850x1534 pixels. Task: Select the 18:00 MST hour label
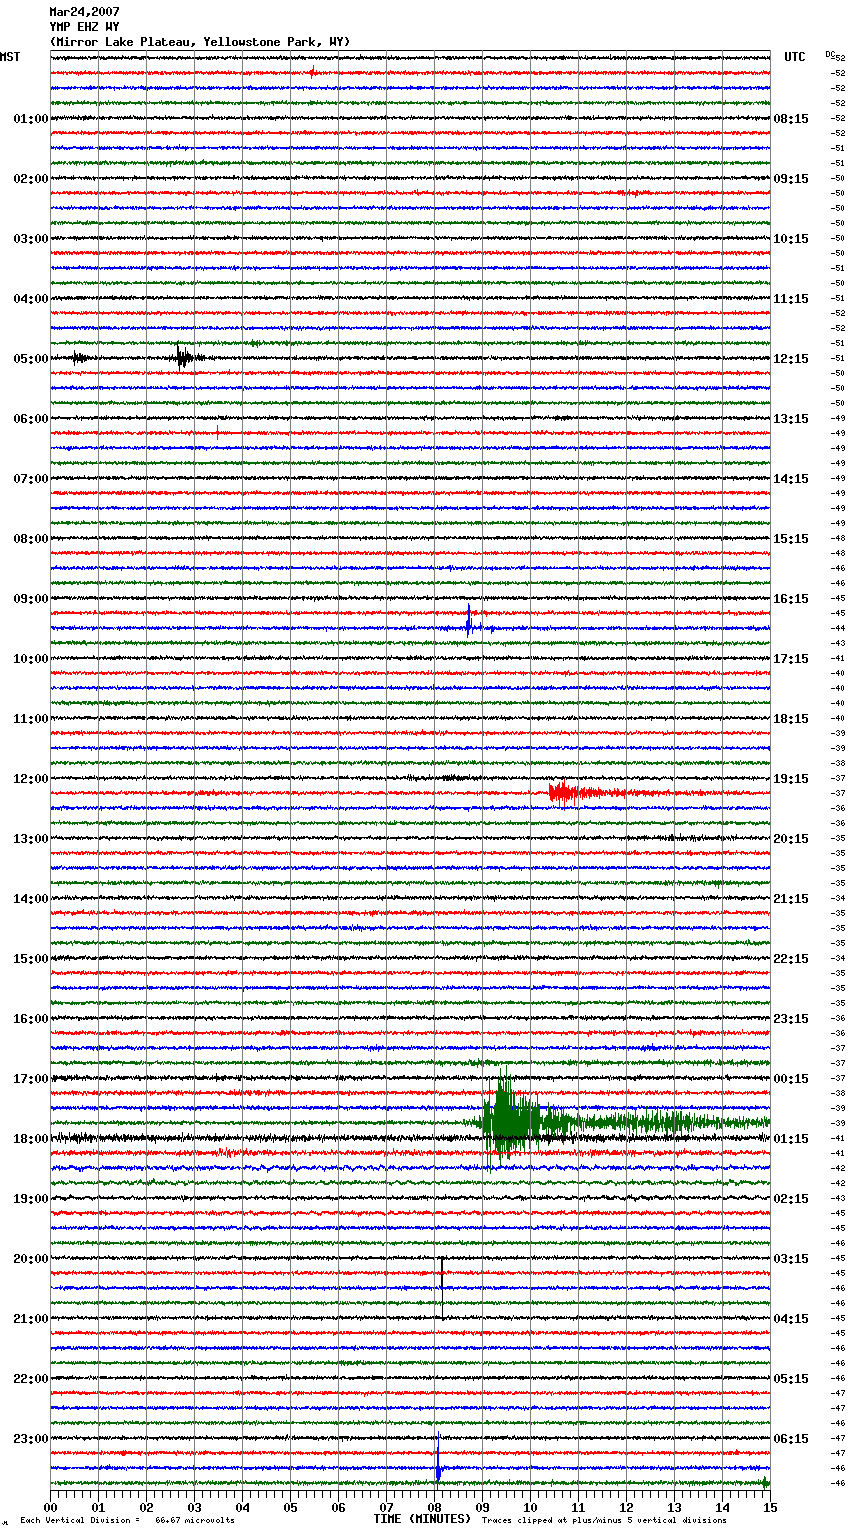pos(31,1139)
